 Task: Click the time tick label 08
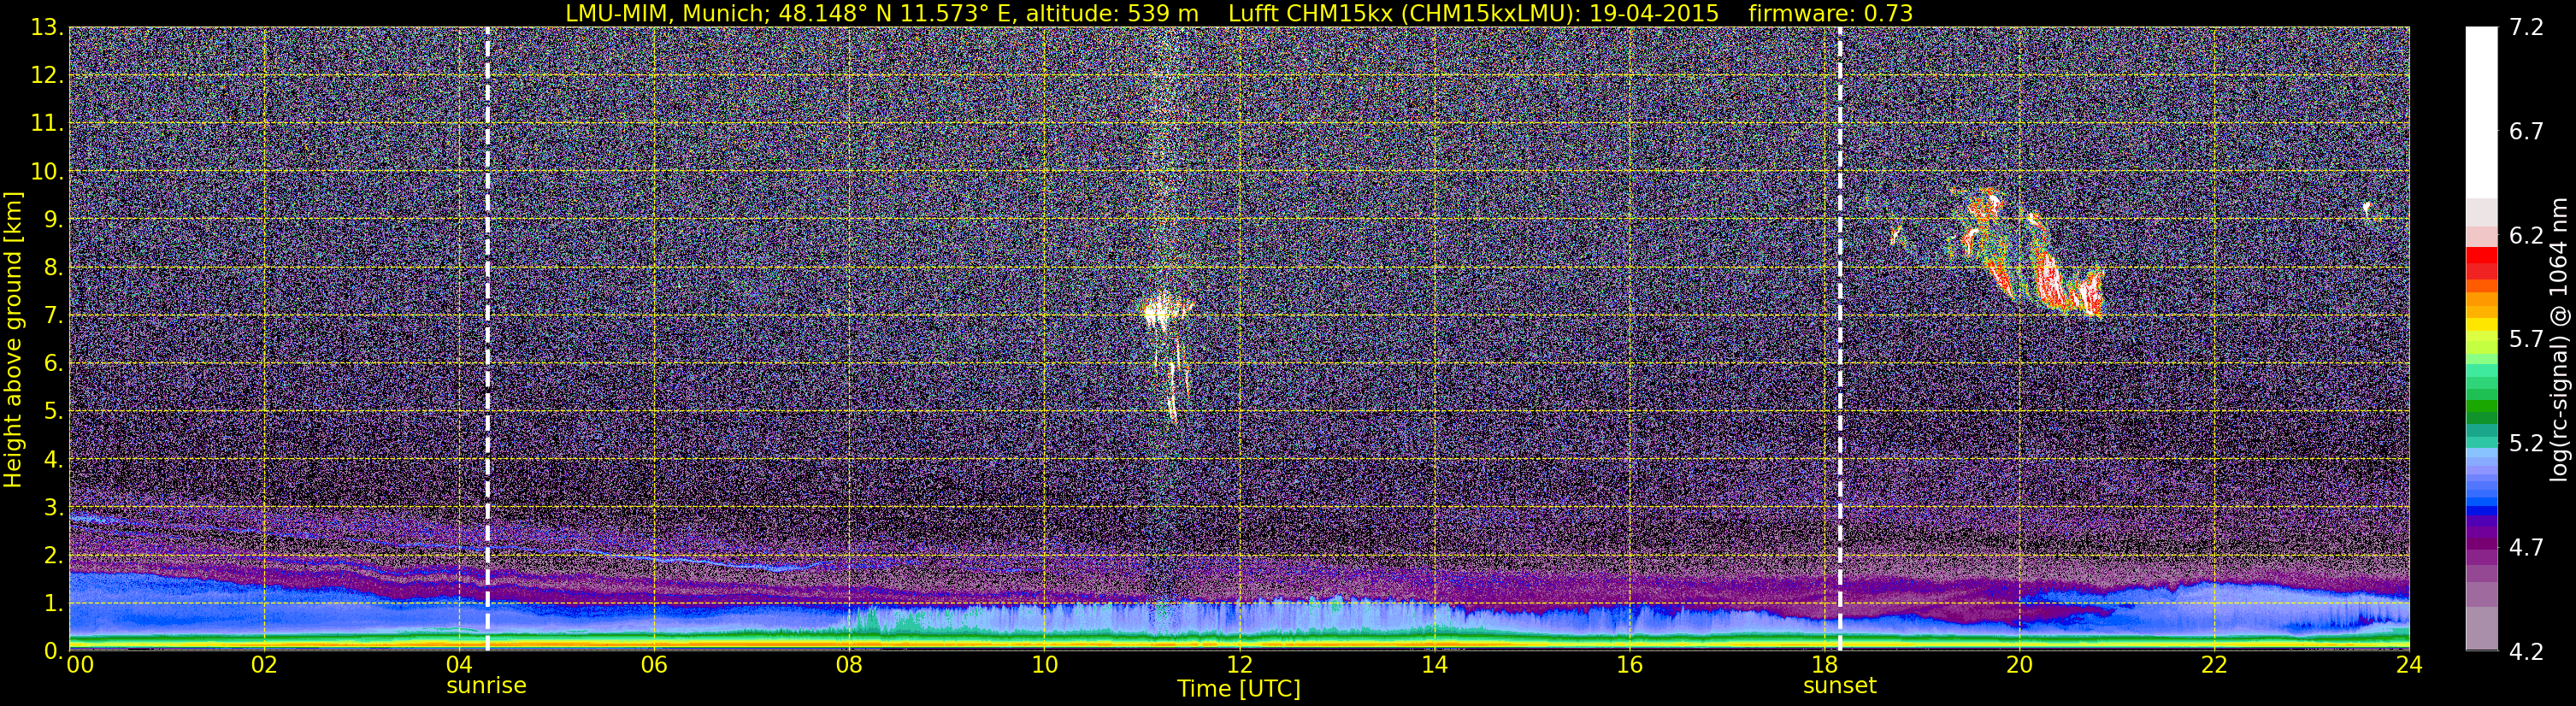(849, 665)
